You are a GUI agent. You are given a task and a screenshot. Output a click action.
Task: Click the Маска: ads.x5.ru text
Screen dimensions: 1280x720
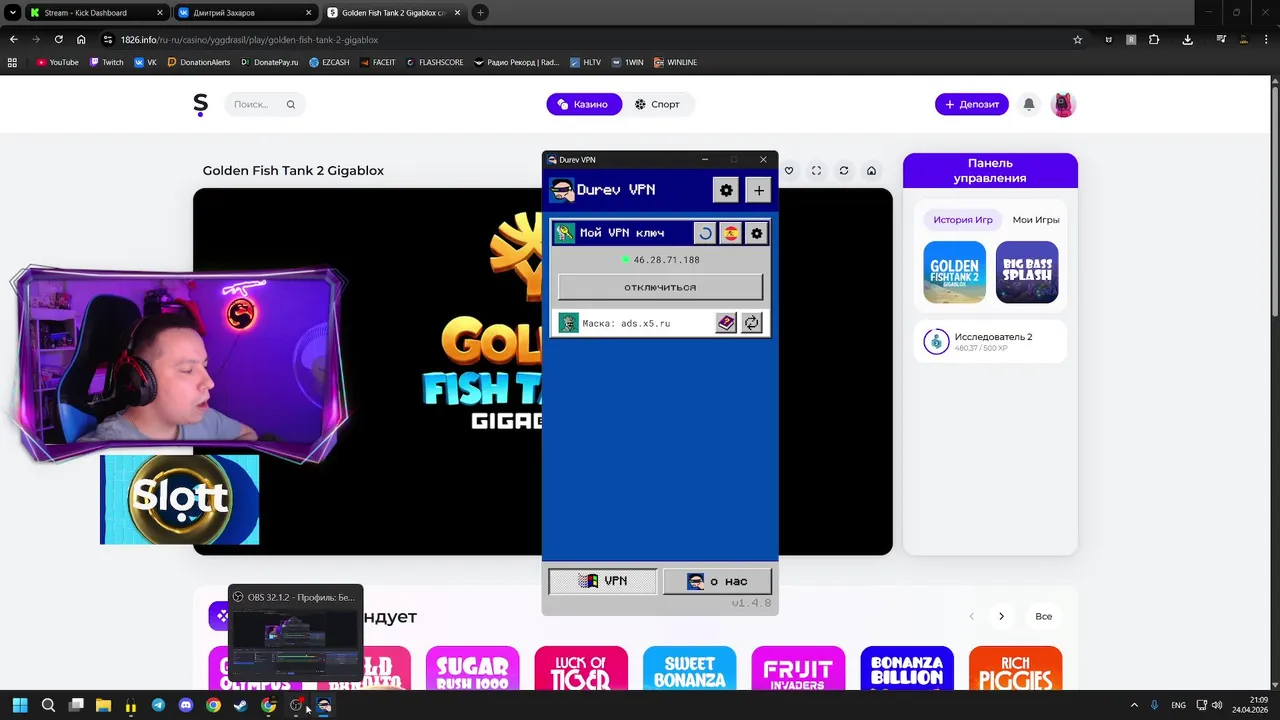(x=626, y=323)
